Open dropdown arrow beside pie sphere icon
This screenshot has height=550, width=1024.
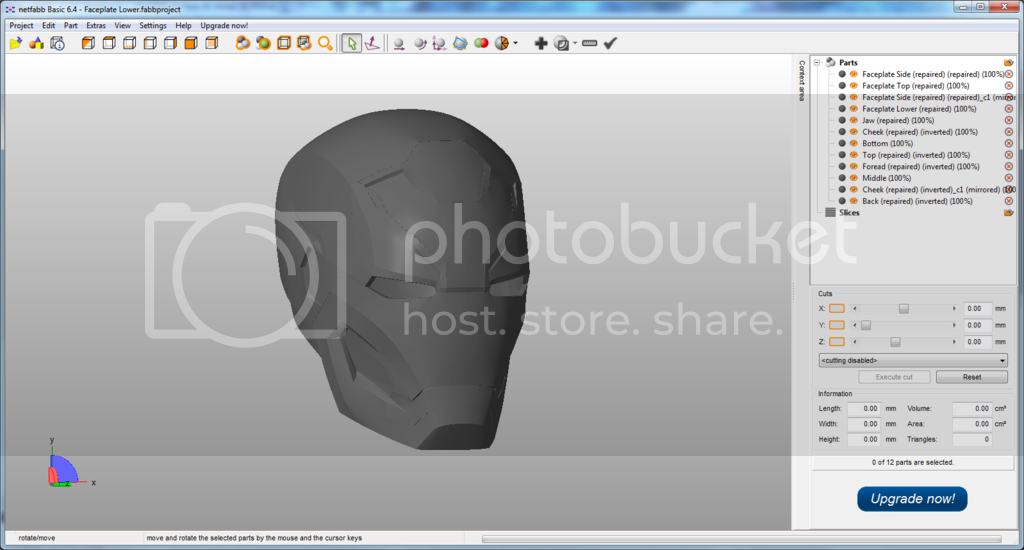[516, 43]
